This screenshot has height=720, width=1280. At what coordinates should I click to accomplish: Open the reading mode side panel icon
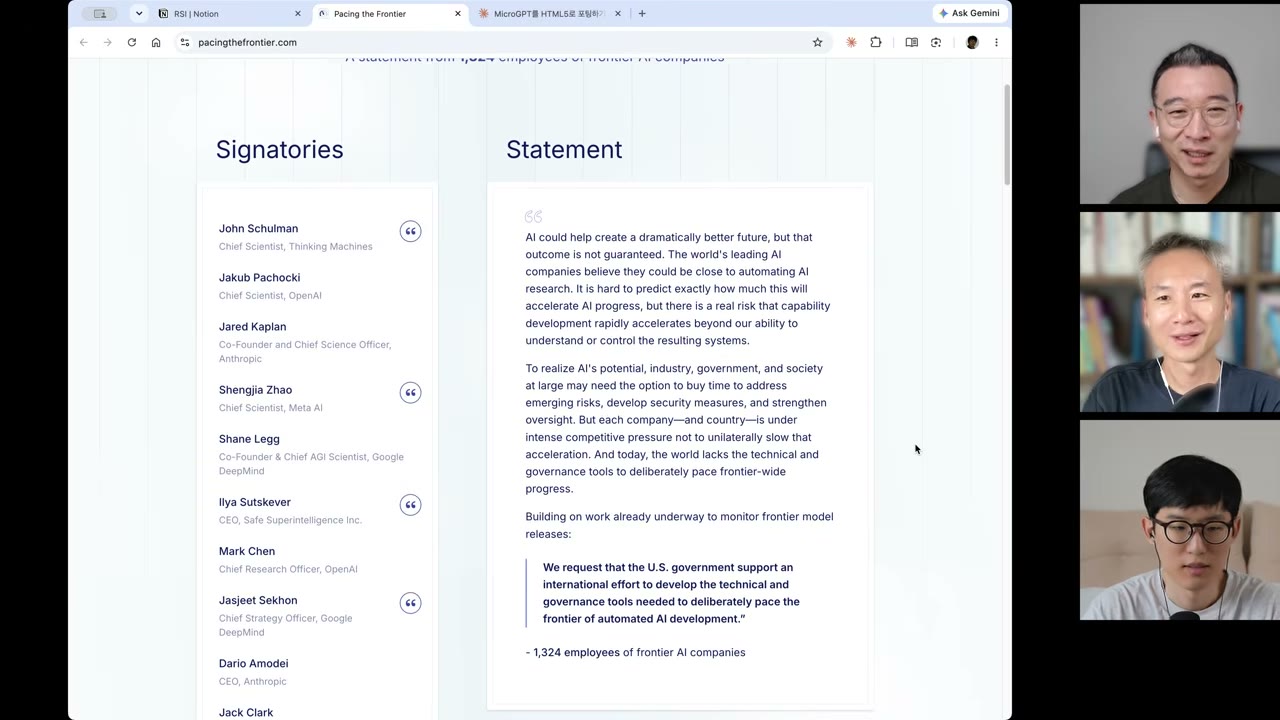(x=911, y=42)
